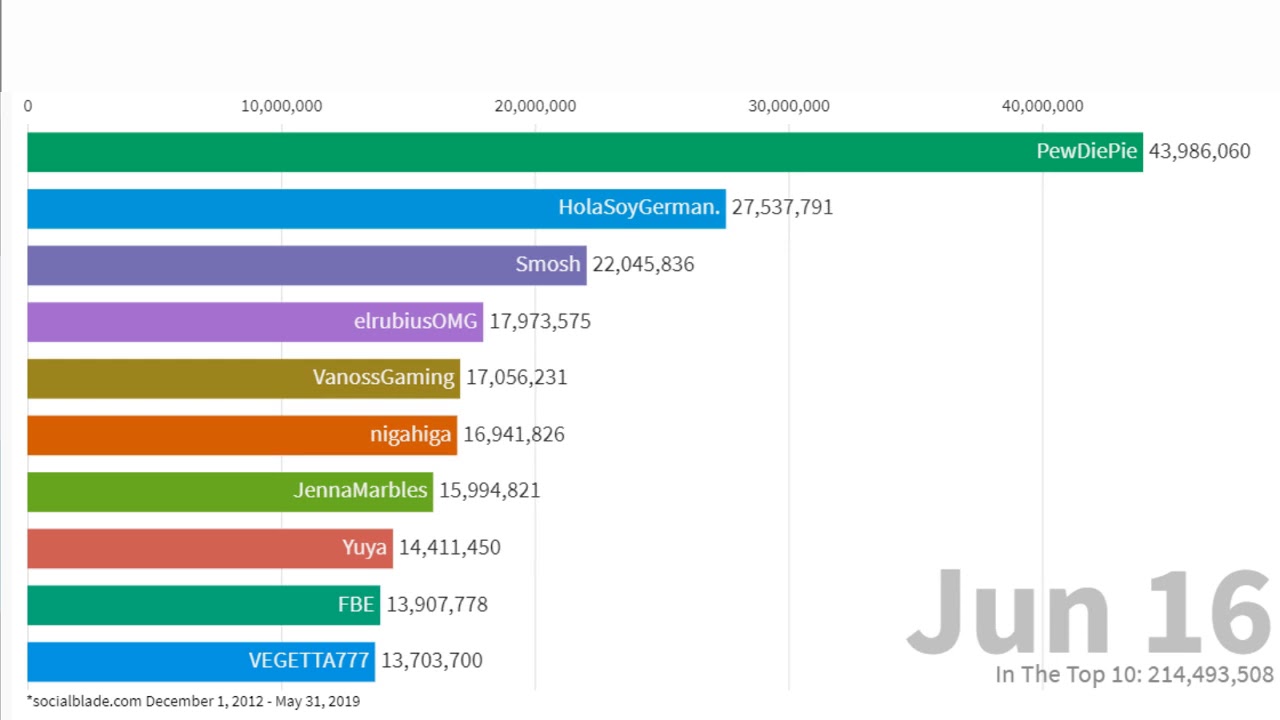Screen dimensions: 1280x720
Task: Click the value 22,045,836
Action: (x=643, y=265)
